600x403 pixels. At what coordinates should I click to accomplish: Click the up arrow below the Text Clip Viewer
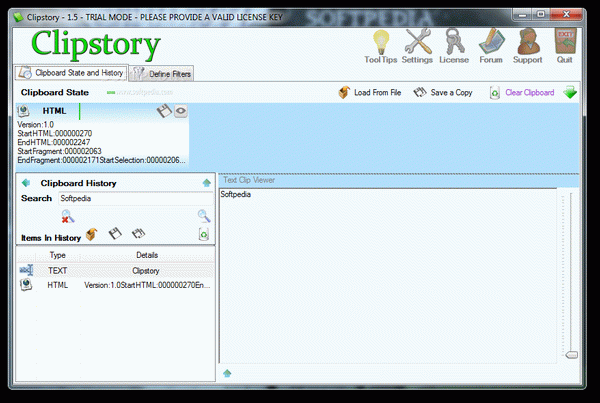[227, 373]
